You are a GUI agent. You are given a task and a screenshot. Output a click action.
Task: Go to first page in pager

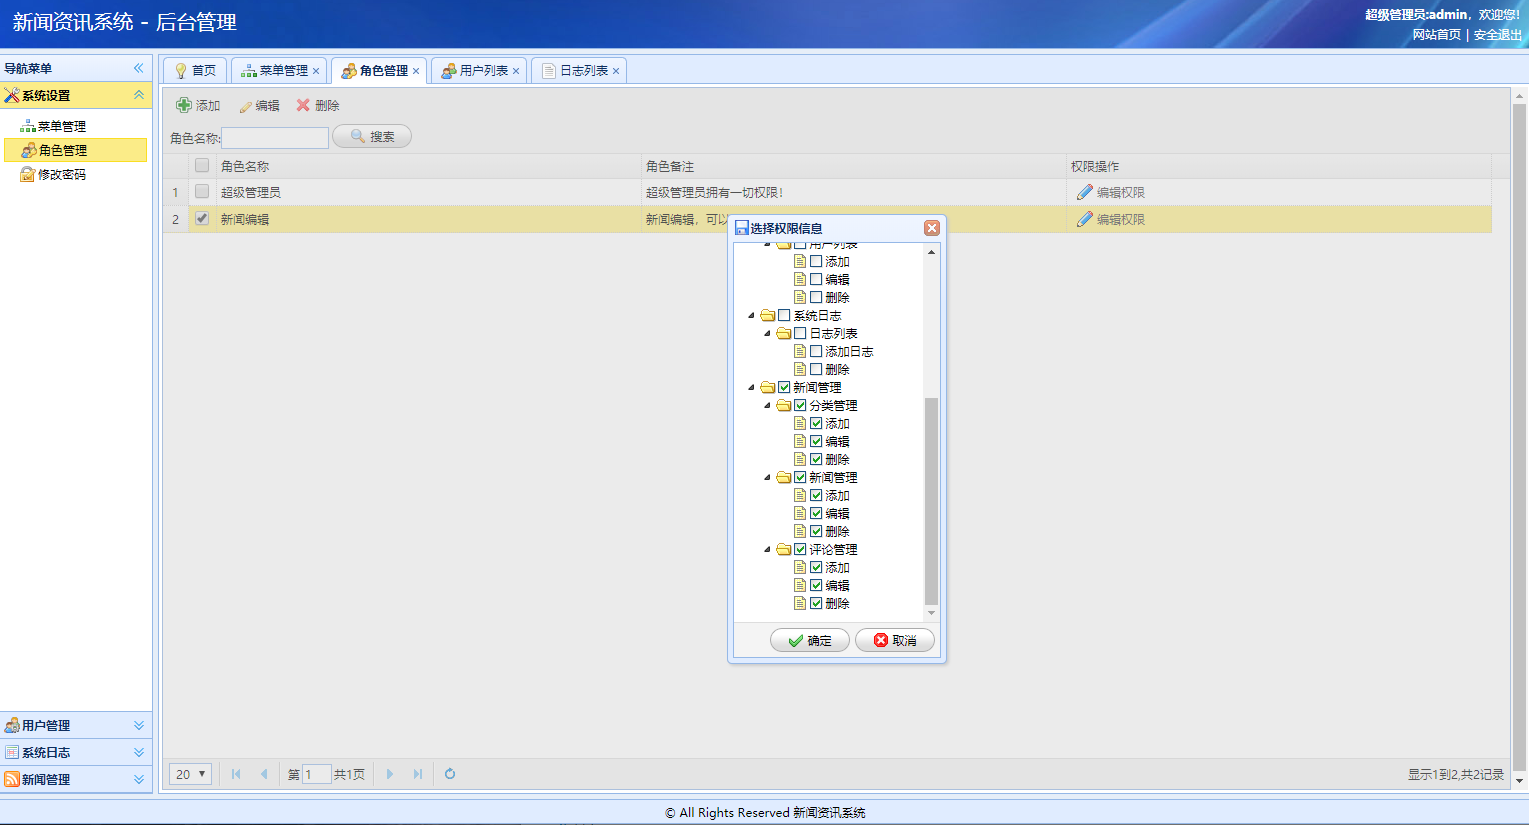coord(236,774)
